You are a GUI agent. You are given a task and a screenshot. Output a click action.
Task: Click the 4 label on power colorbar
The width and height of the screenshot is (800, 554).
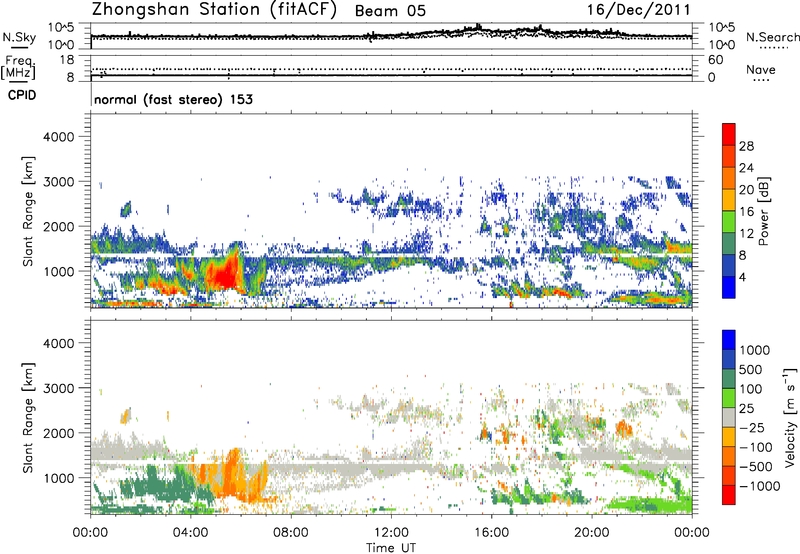(x=742, y=277)
